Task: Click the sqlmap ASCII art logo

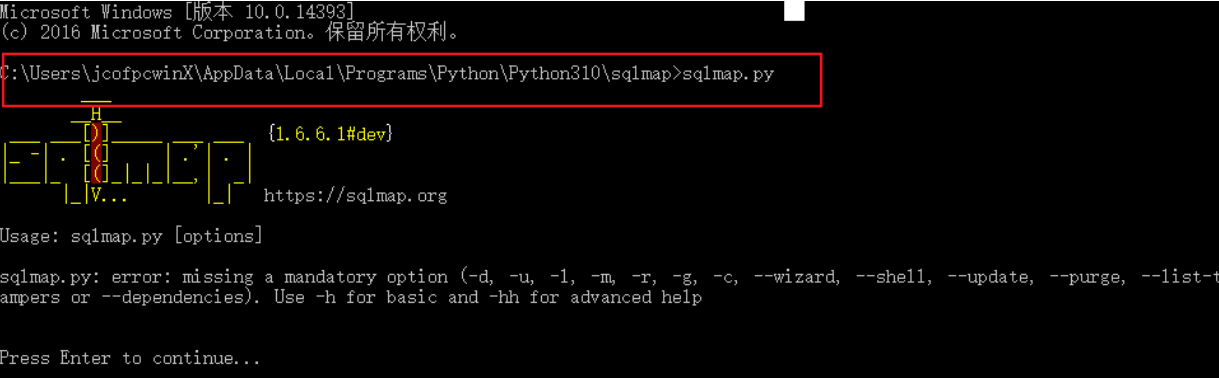Action: [x=127, y=152]
